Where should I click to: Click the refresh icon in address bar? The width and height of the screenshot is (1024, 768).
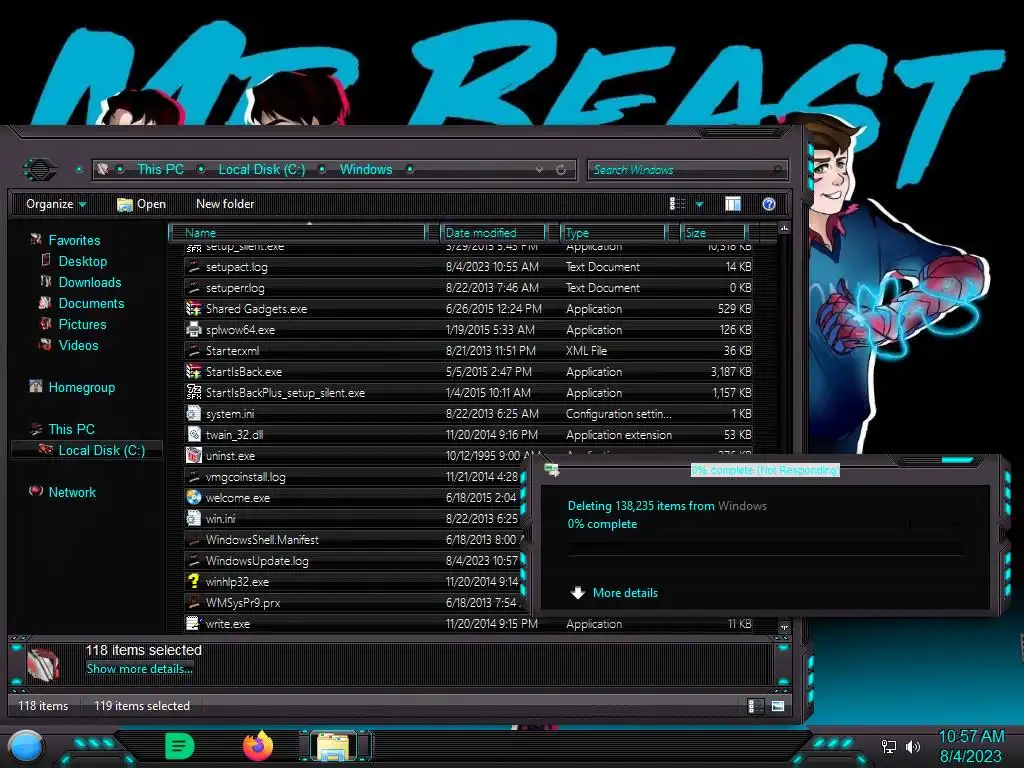[x=561, y=170]
